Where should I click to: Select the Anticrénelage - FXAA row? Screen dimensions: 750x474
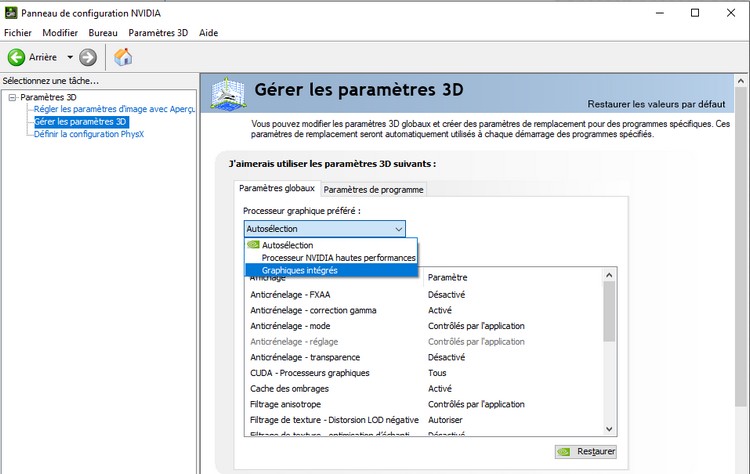424,295
